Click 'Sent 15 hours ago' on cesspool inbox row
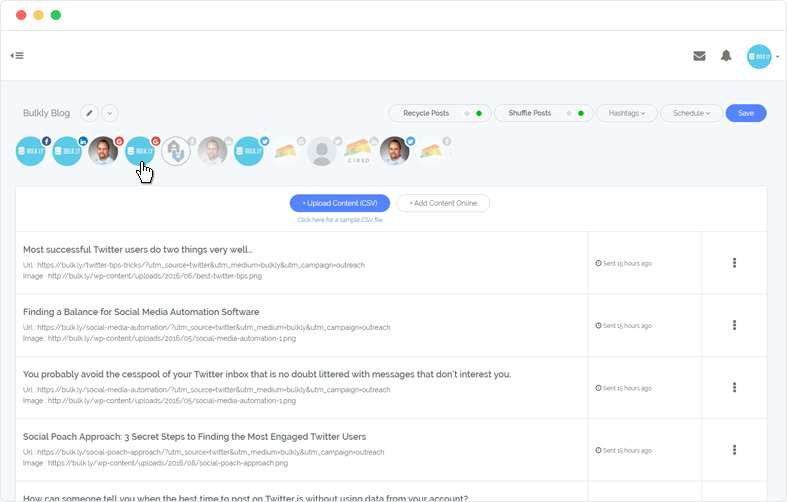Screen dimensions: 787x502 point(623,388)
